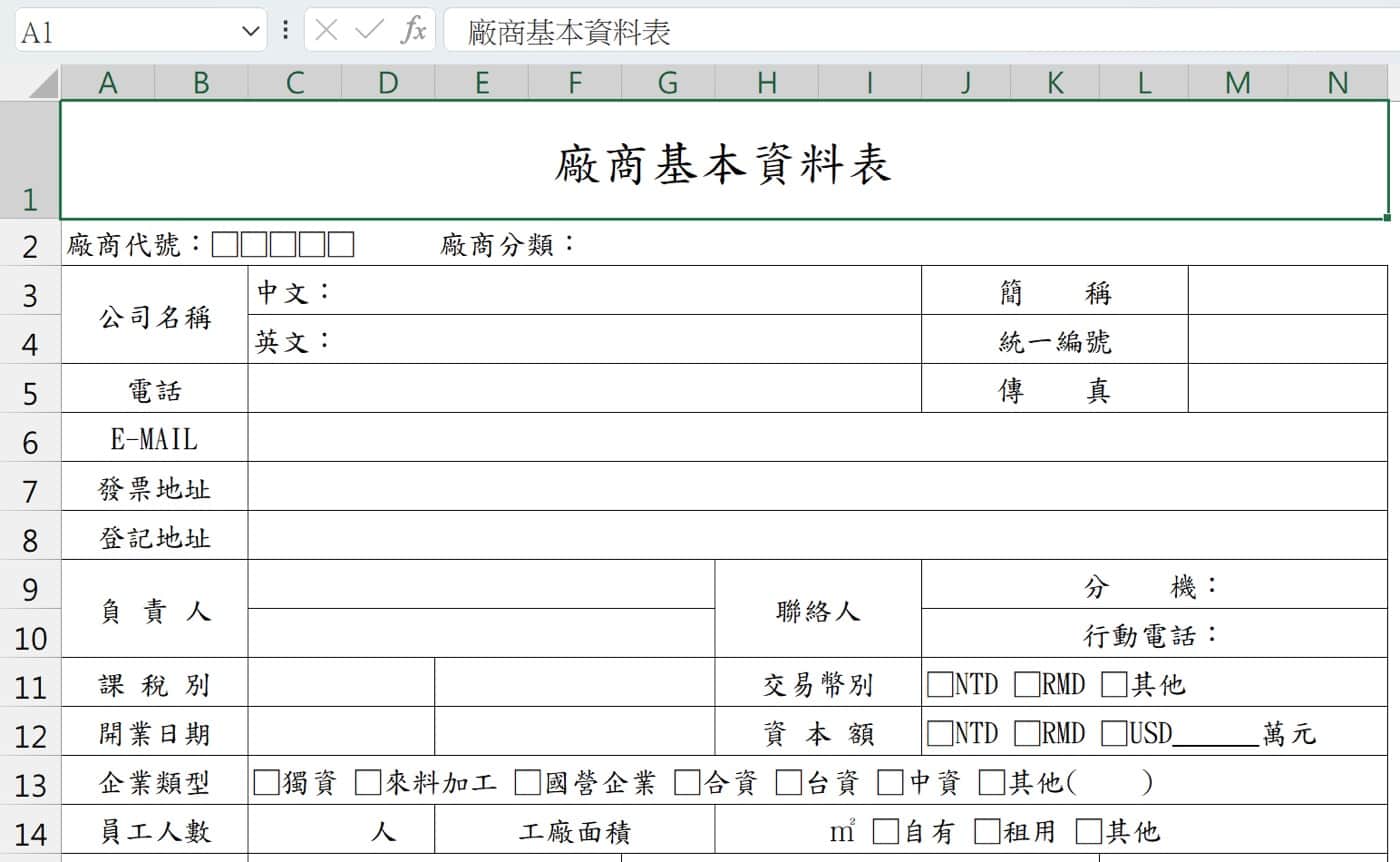Select column header G
Image resolution: width=1400 pixels, height=862 pixels.
click(x=668, y=83)
